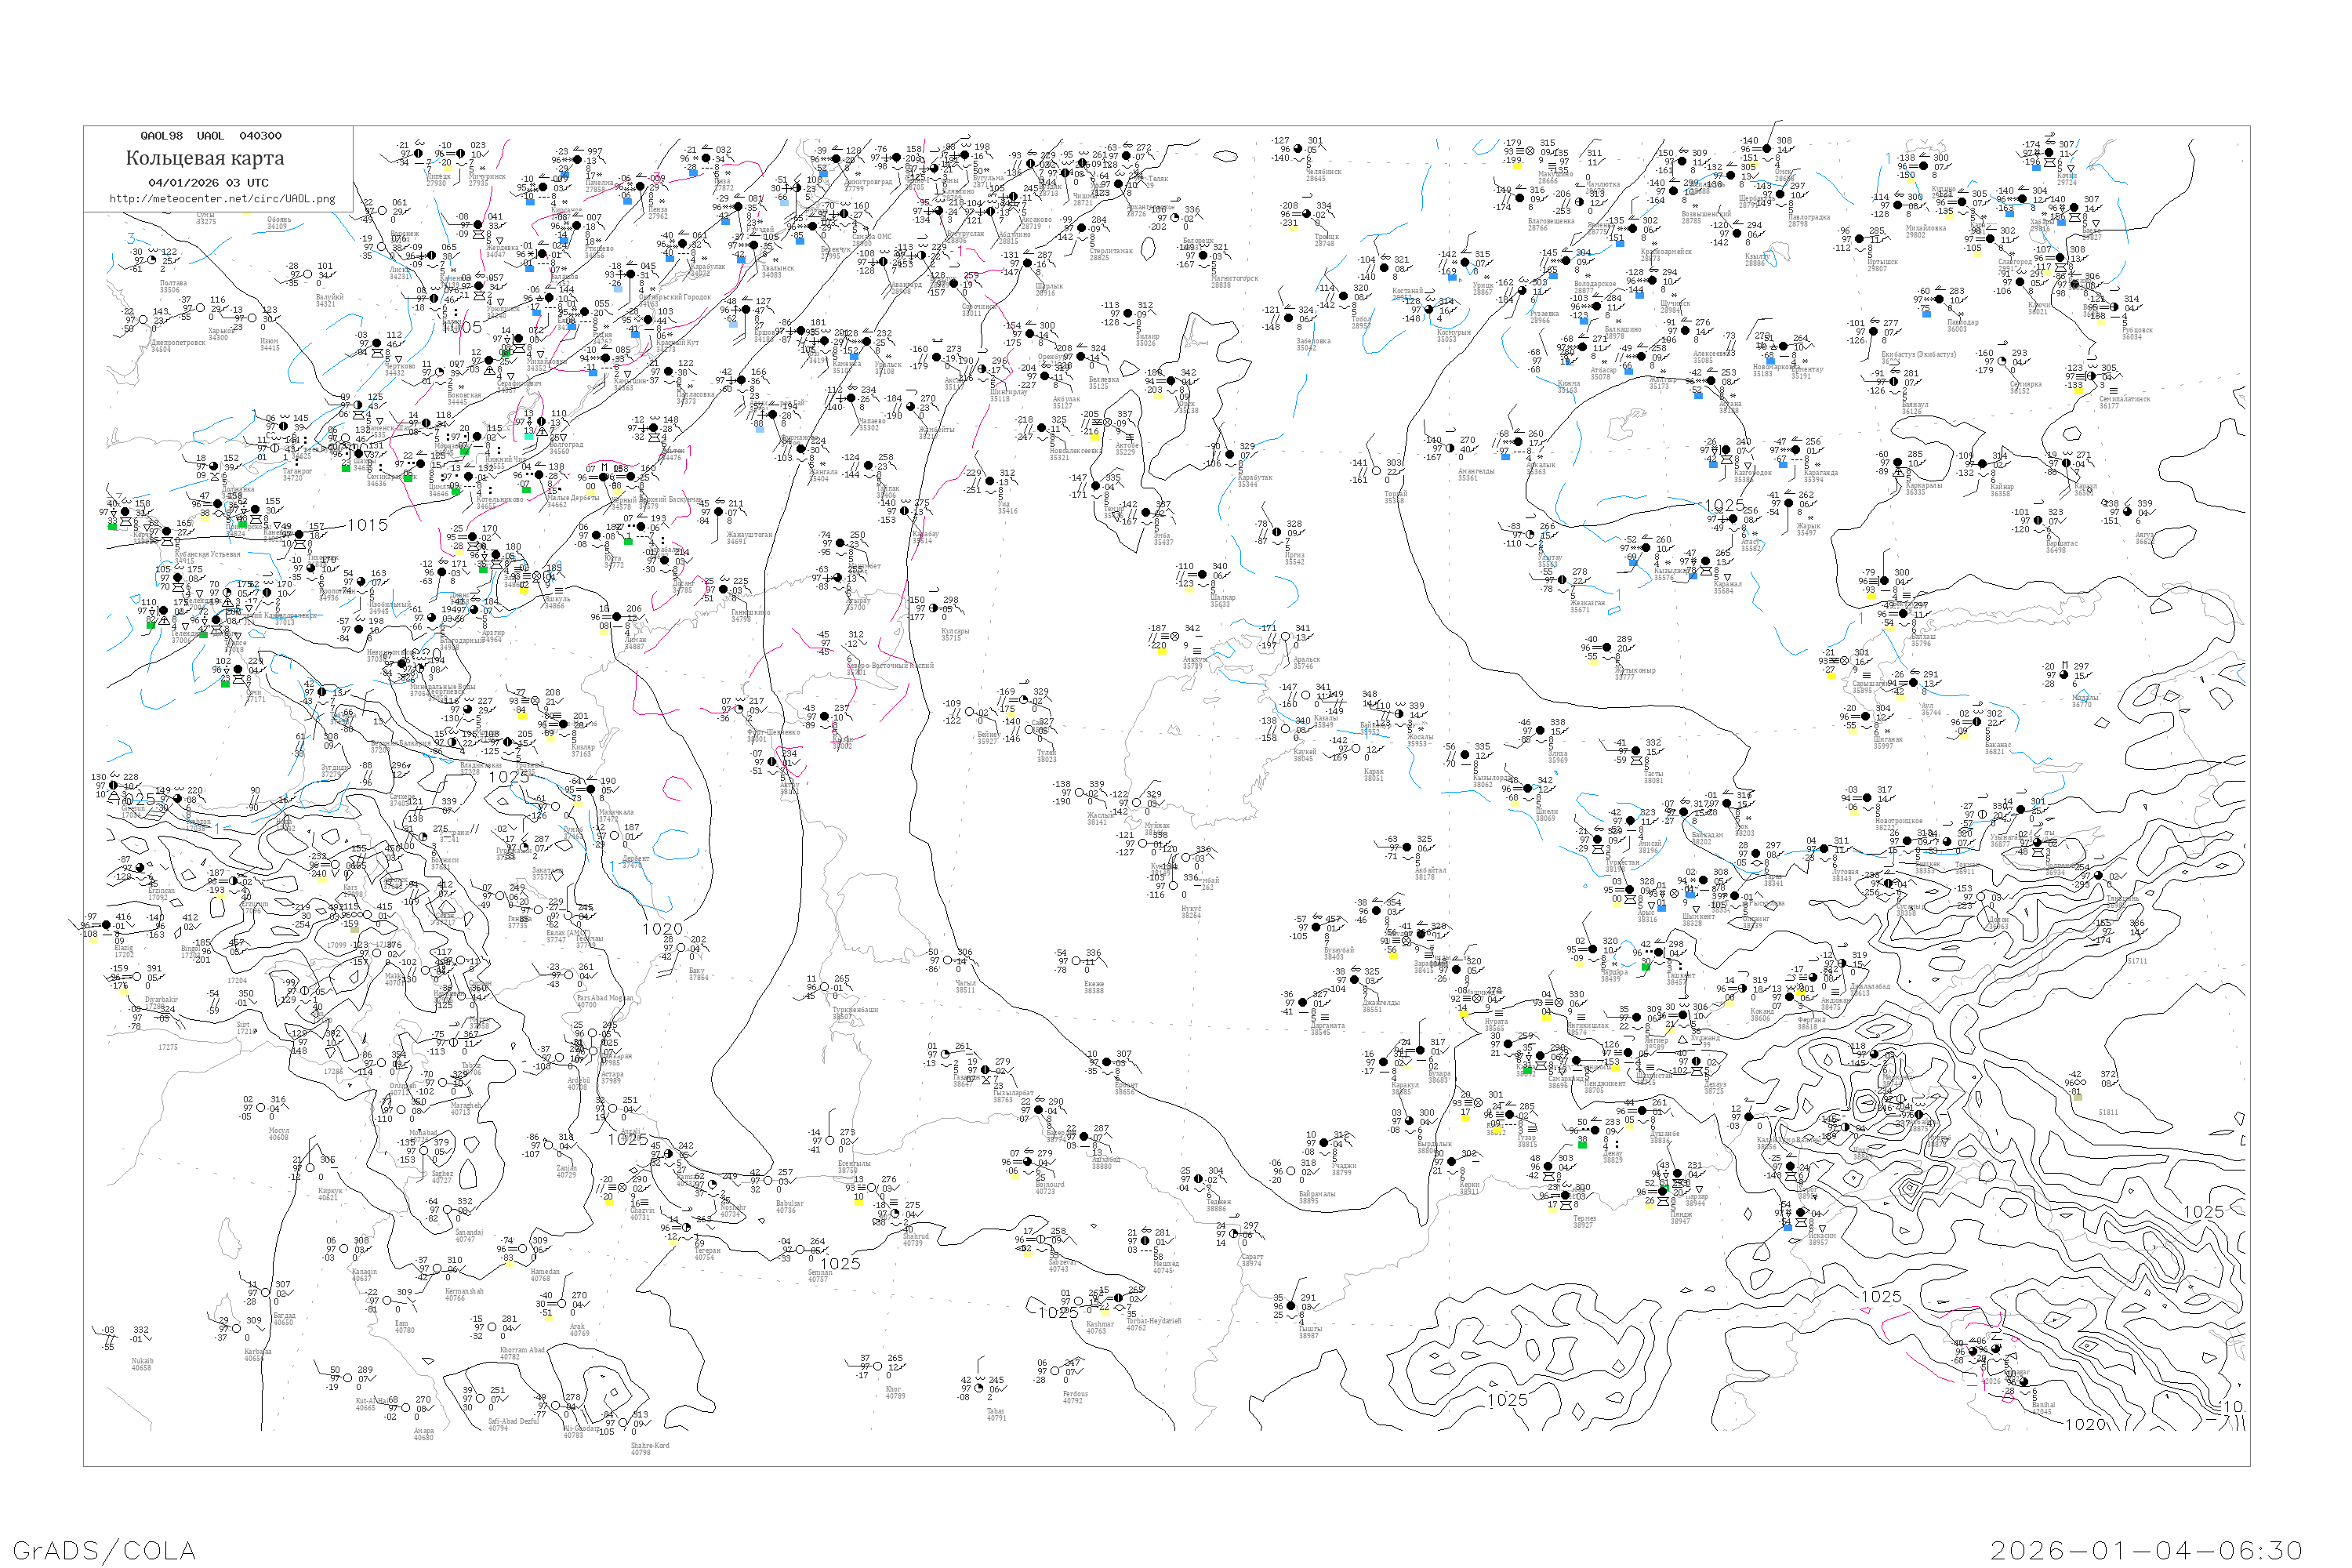The image size is (2352, 1568).
Task: Click the 2026-01-04-06:30 timestamp at bottom right
Action: click(x=2147, y=1550)
